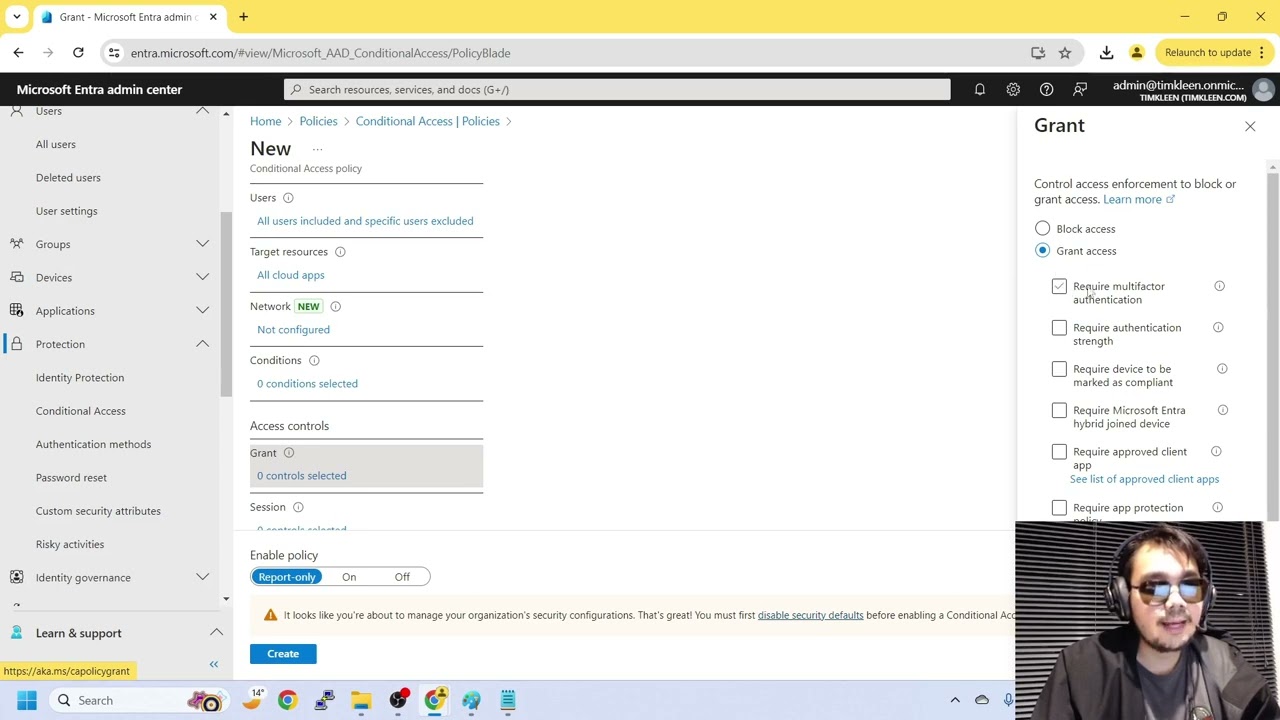The height and width of the screenshot is (720, 1280).
Task: Click the info icon beside Grant
Action: click(289, 453)
